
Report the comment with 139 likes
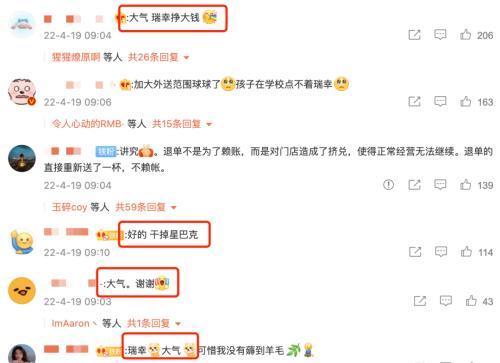click(388, 185)
